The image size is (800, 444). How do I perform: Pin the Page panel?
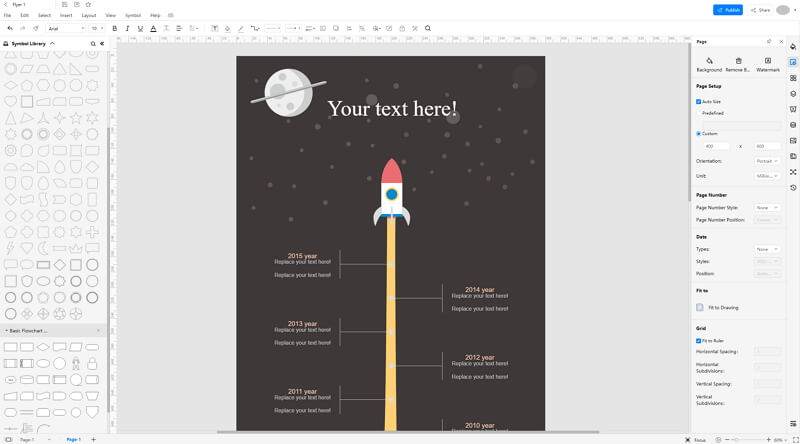(x=769, y=41)
